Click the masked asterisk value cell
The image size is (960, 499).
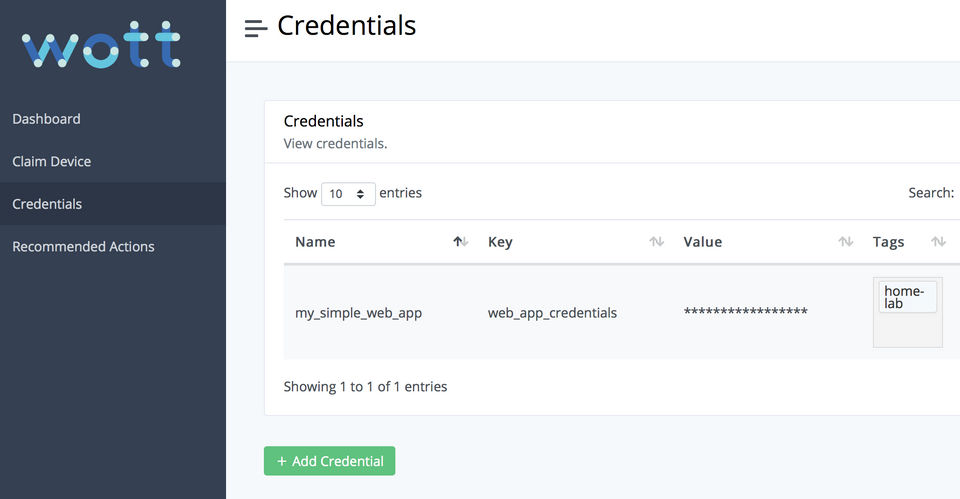pos(745,313)
